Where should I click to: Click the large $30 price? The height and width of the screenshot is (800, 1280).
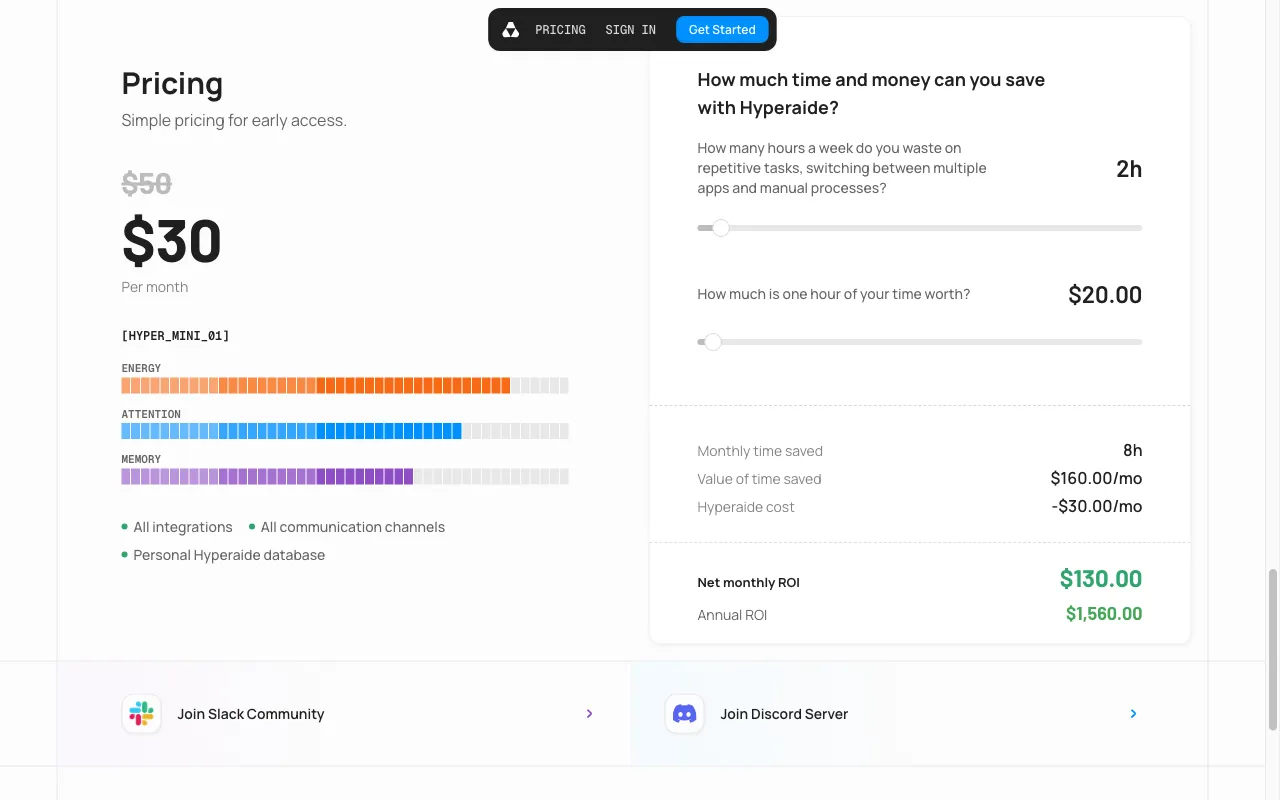172,241
